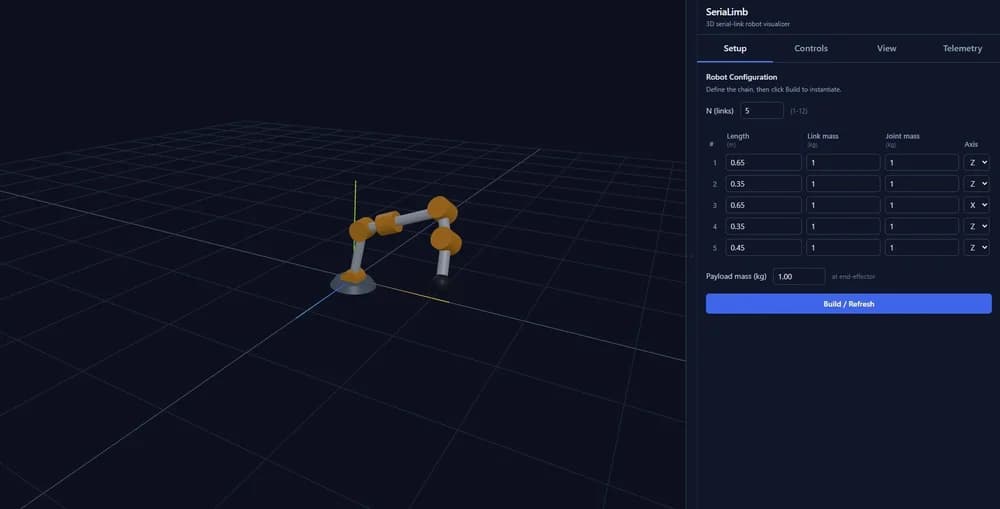Click the green vertical axis line
The height and width of the screenshot is (509, 1000).
pyautogui.click(x=355, y=201)
